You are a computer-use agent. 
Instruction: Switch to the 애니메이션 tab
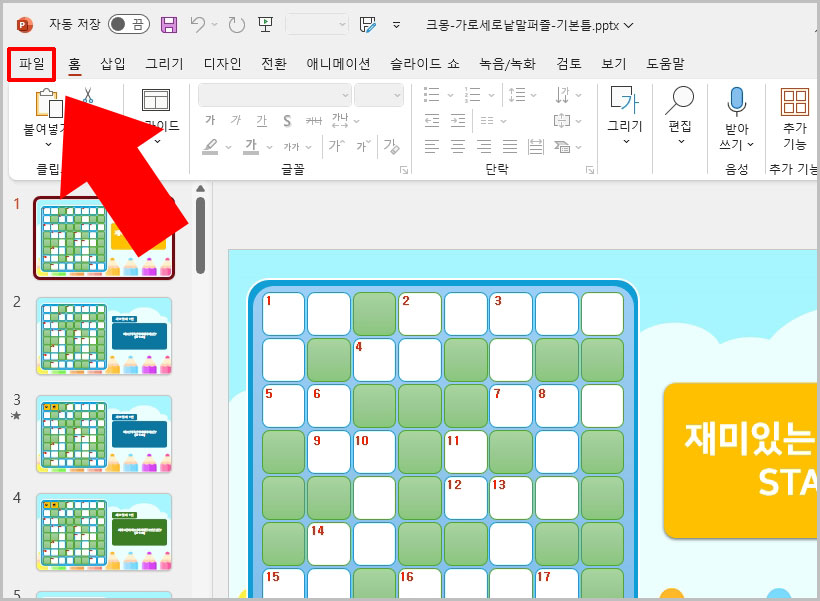tap(338, 64)
